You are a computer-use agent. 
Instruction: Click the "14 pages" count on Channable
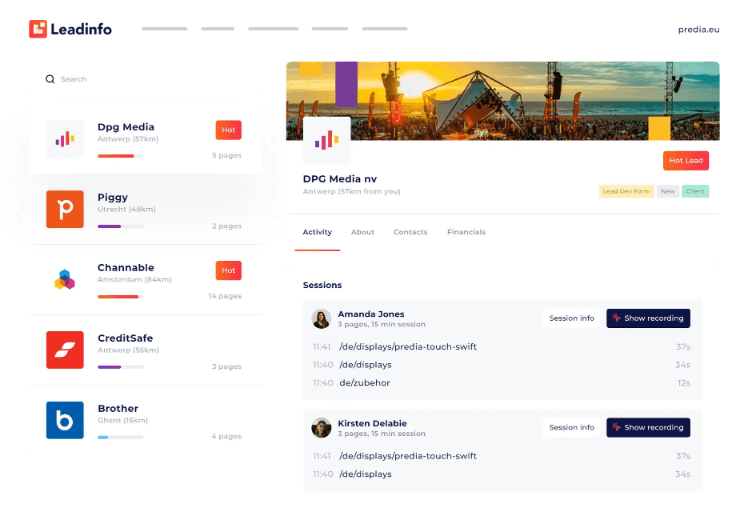click(225, 296)
